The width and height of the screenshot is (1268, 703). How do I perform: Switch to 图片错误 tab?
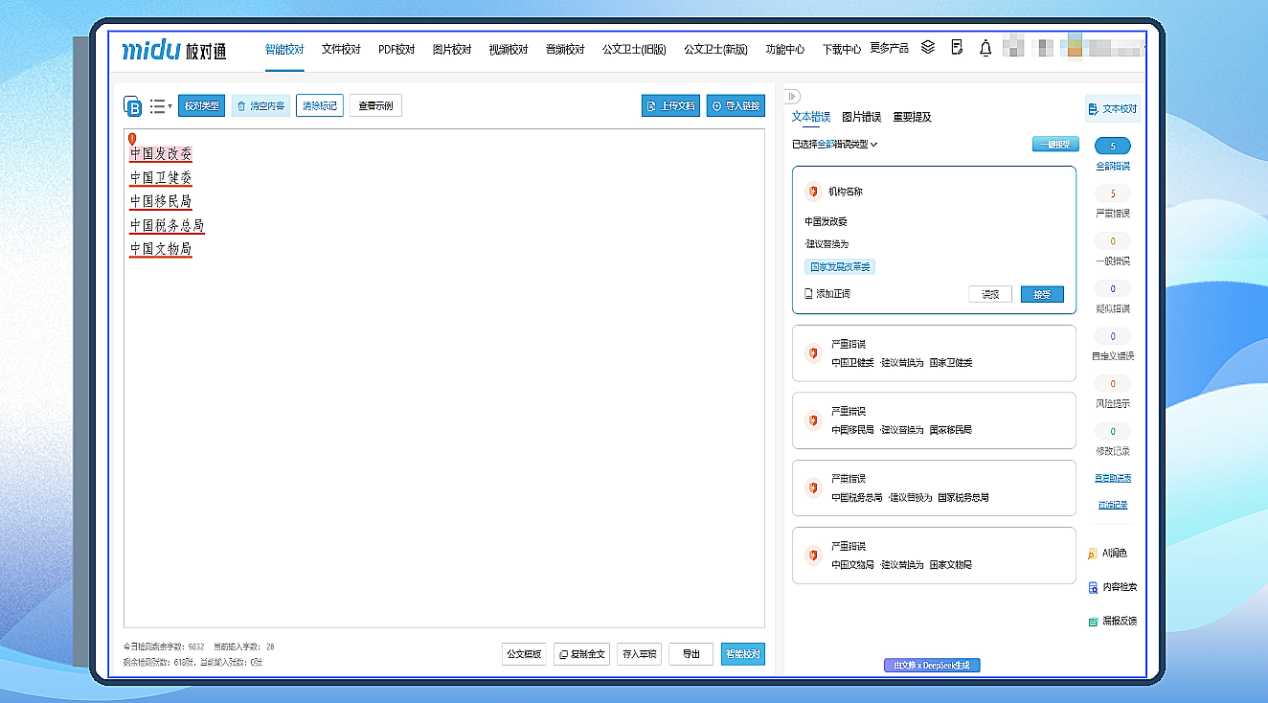pyautogui.click(x=861, y=117)
